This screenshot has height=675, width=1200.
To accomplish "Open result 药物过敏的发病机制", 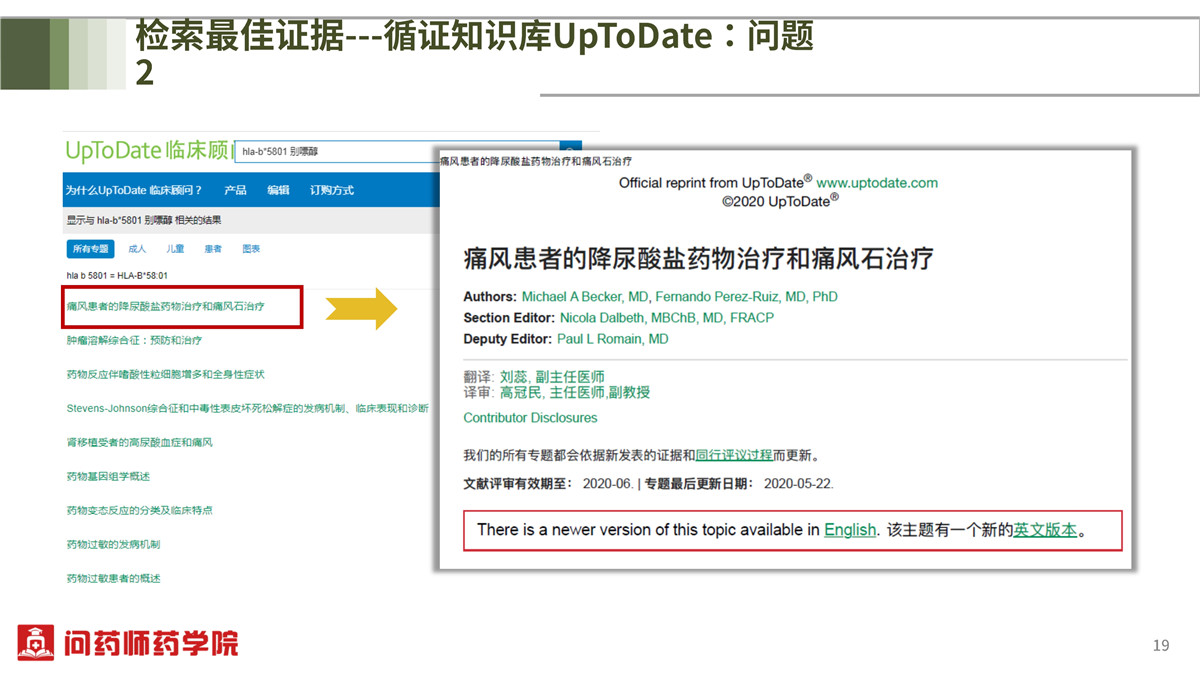I will click(x=113, y=544).
